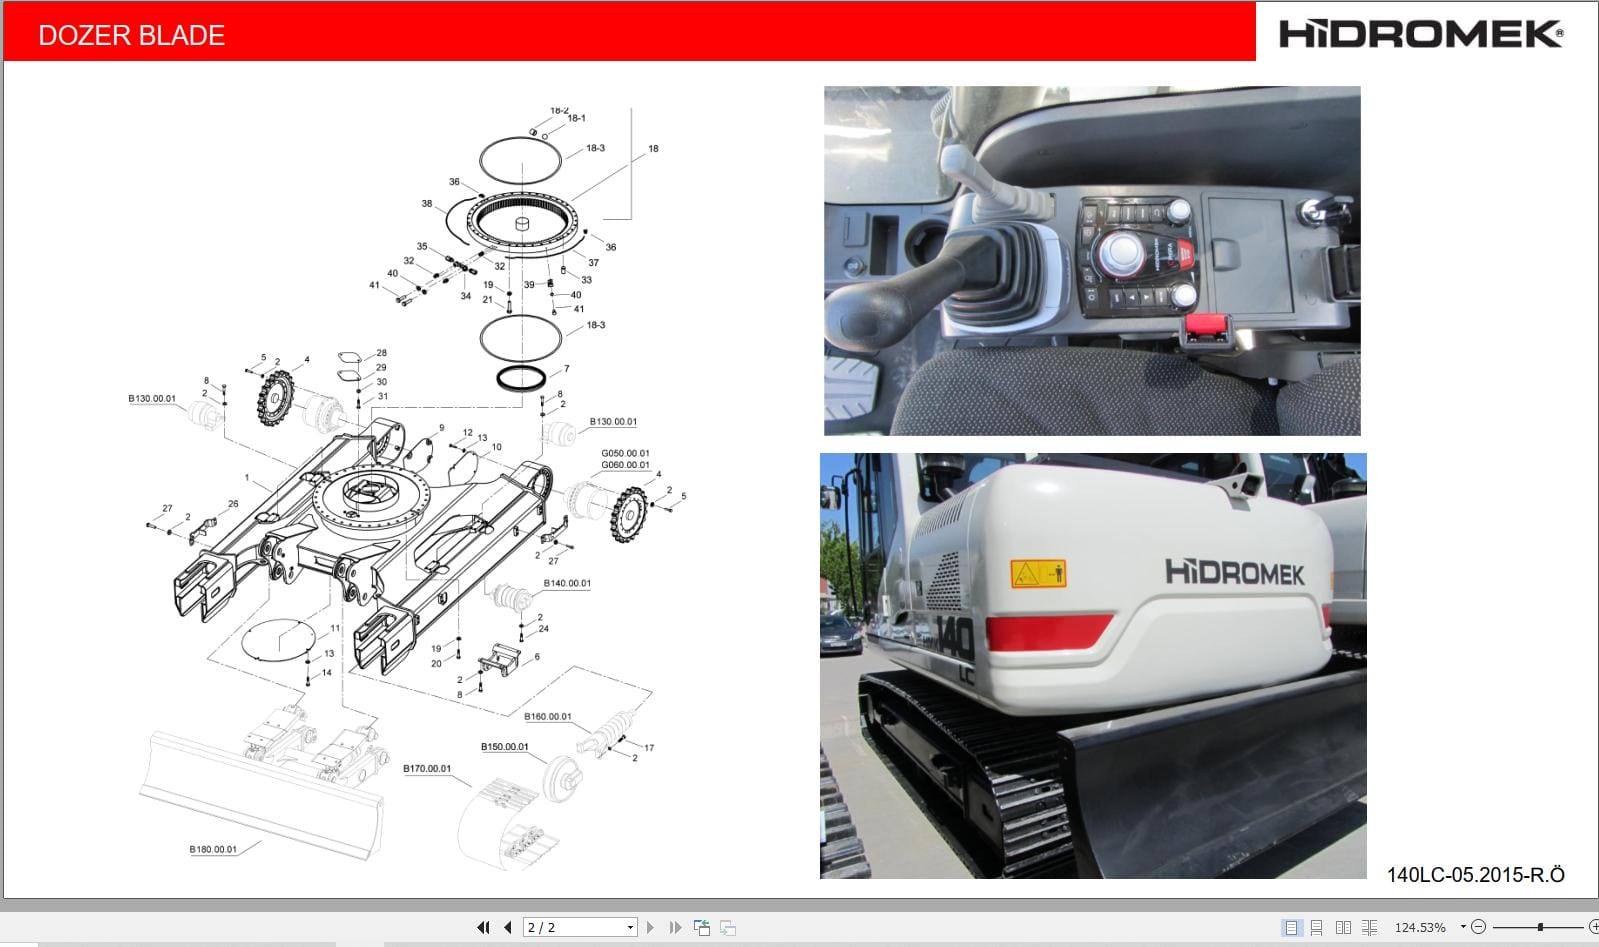This screenshot has width=1599, height=947.
Task: Click the zoom in plus button
Action: point(1593,927)
